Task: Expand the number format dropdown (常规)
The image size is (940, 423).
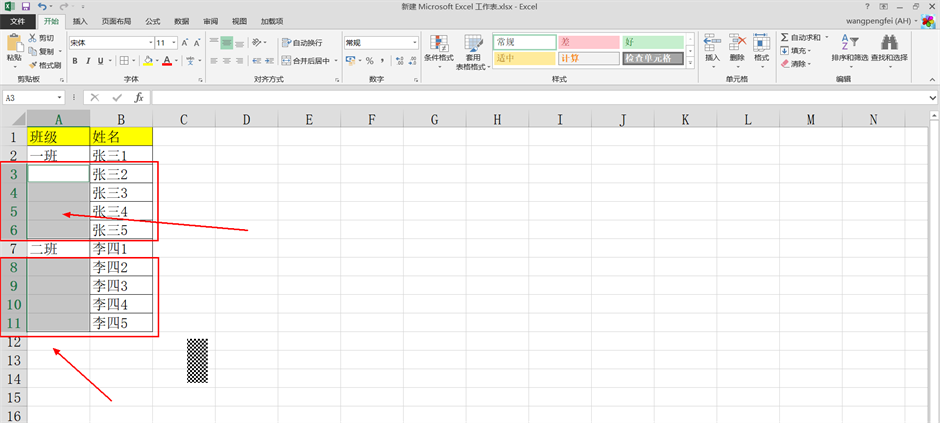Action: [x=415, y=43]
